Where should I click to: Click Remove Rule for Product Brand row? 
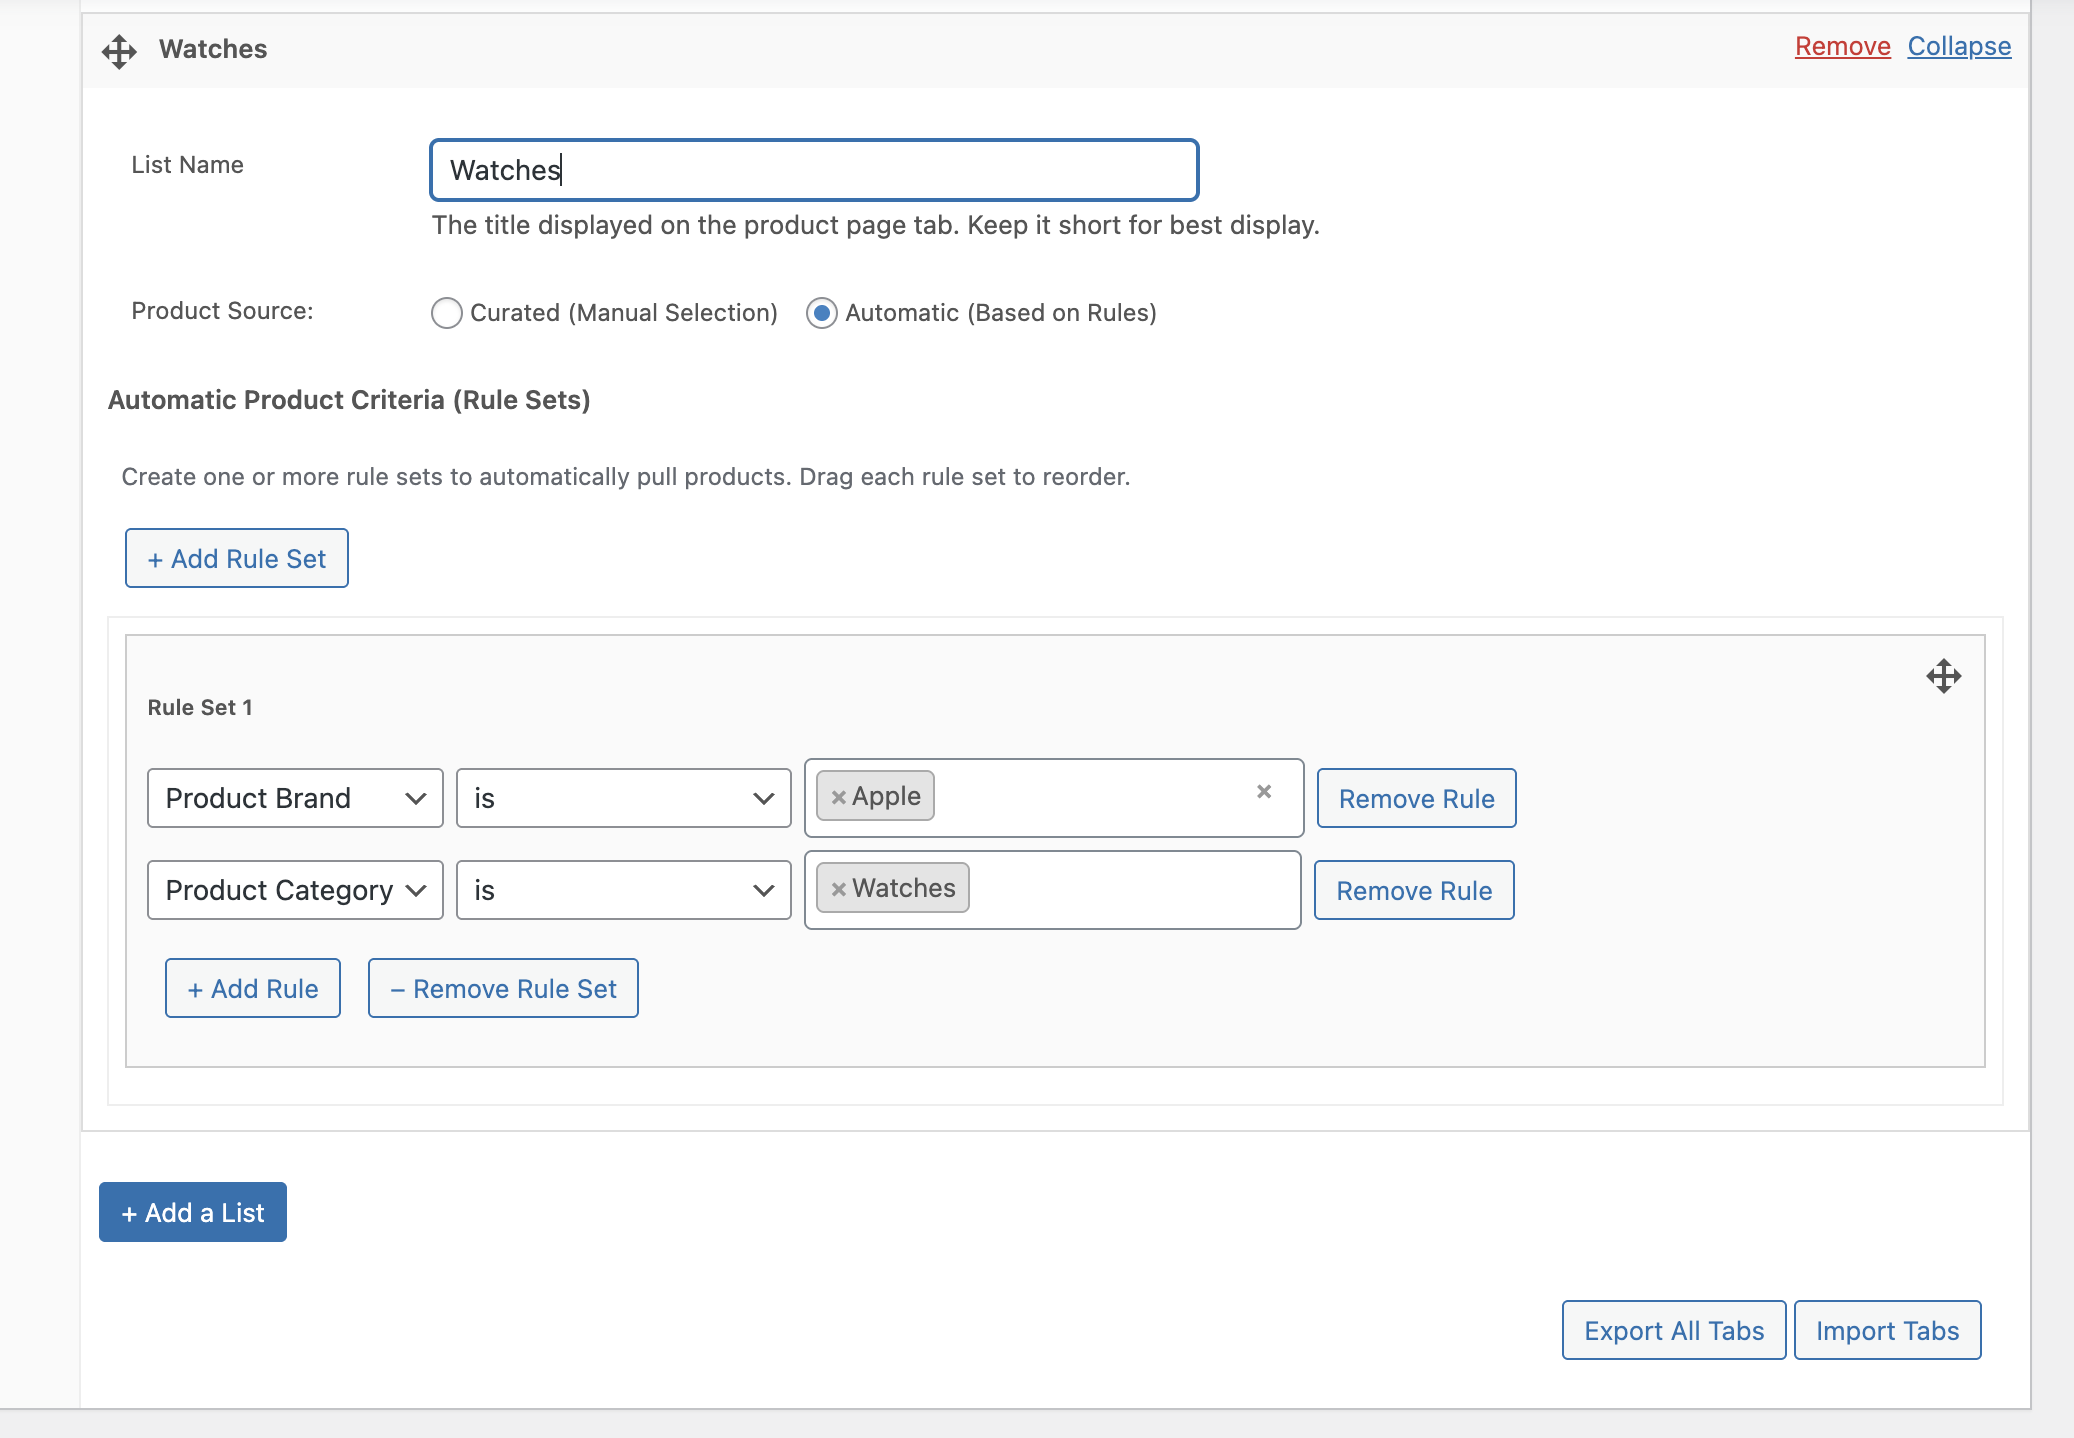pos(1416,798)
